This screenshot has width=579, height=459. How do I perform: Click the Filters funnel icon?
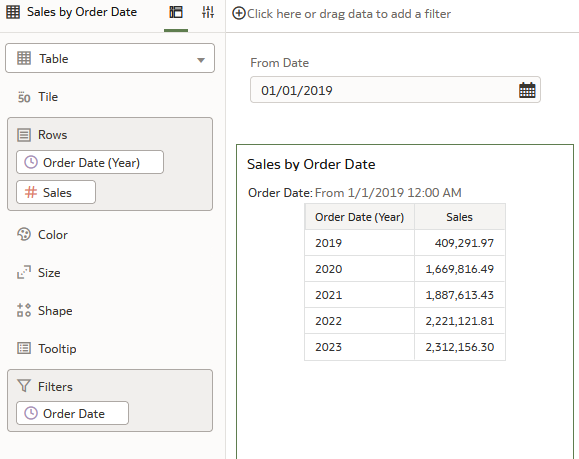pos(24,386)
